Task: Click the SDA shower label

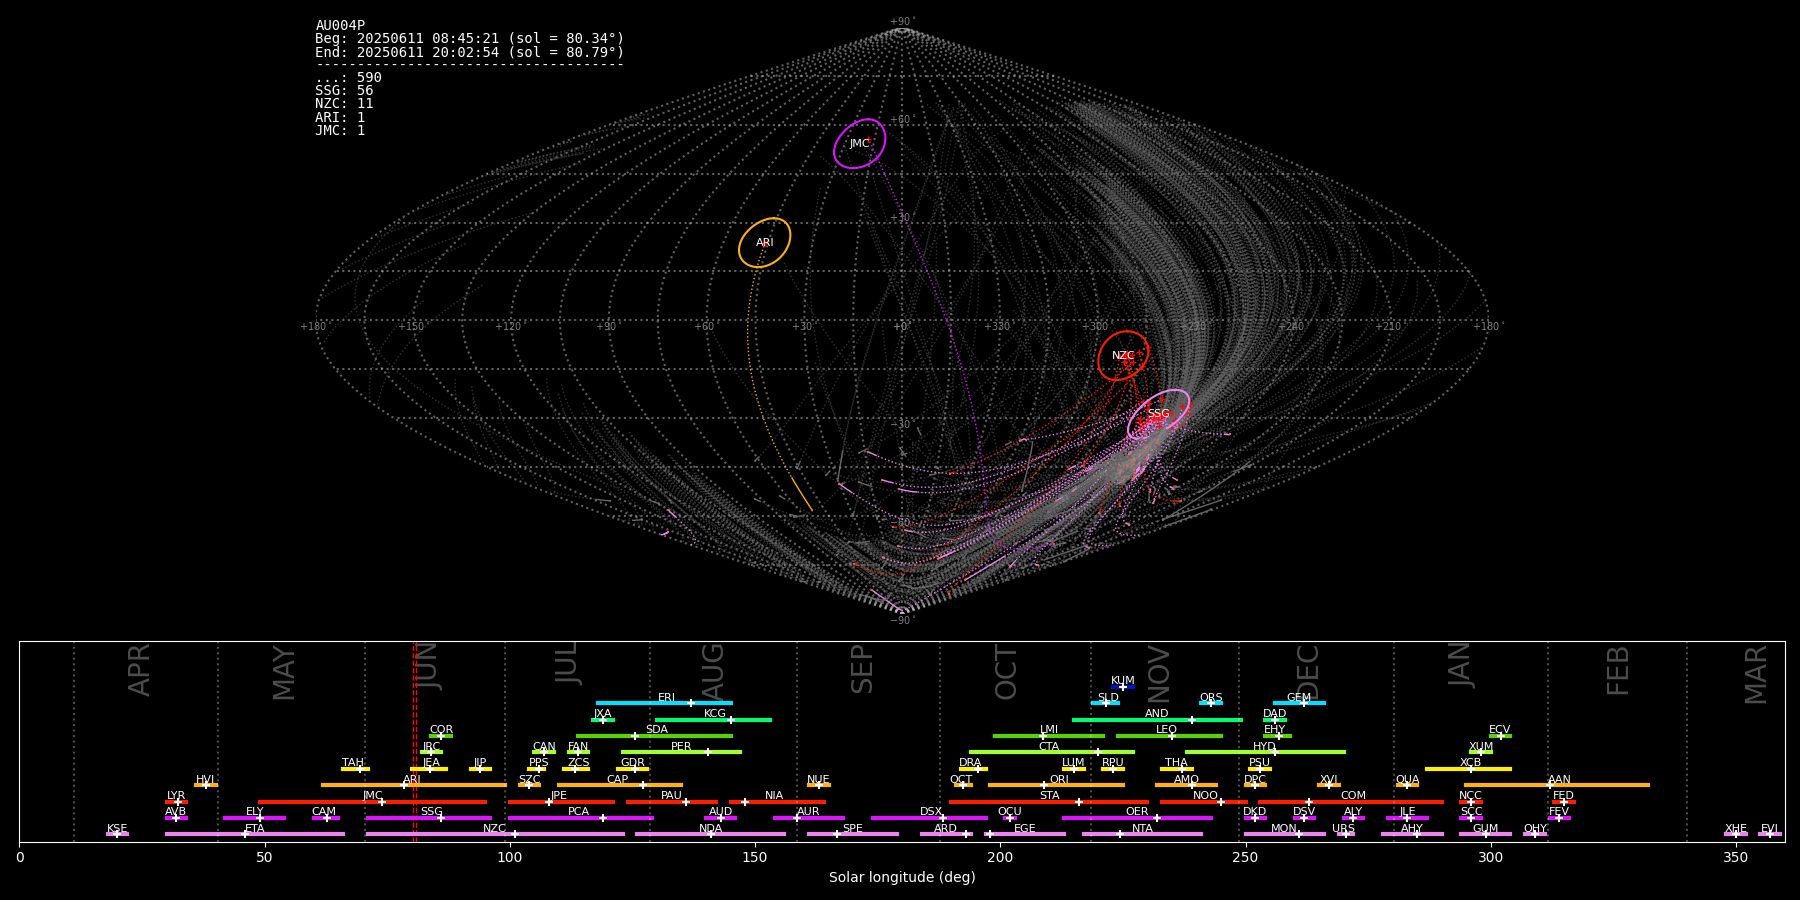Action: pos(656,730)
